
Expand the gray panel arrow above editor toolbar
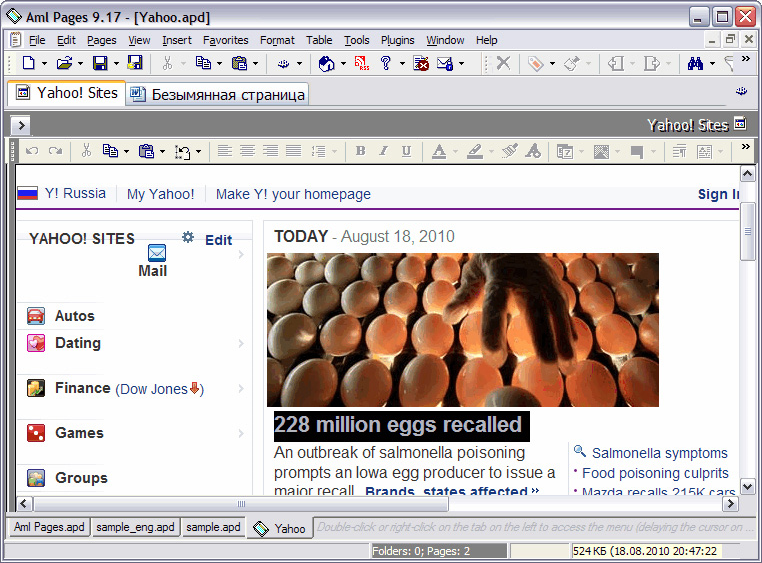[x=20, y=125]
